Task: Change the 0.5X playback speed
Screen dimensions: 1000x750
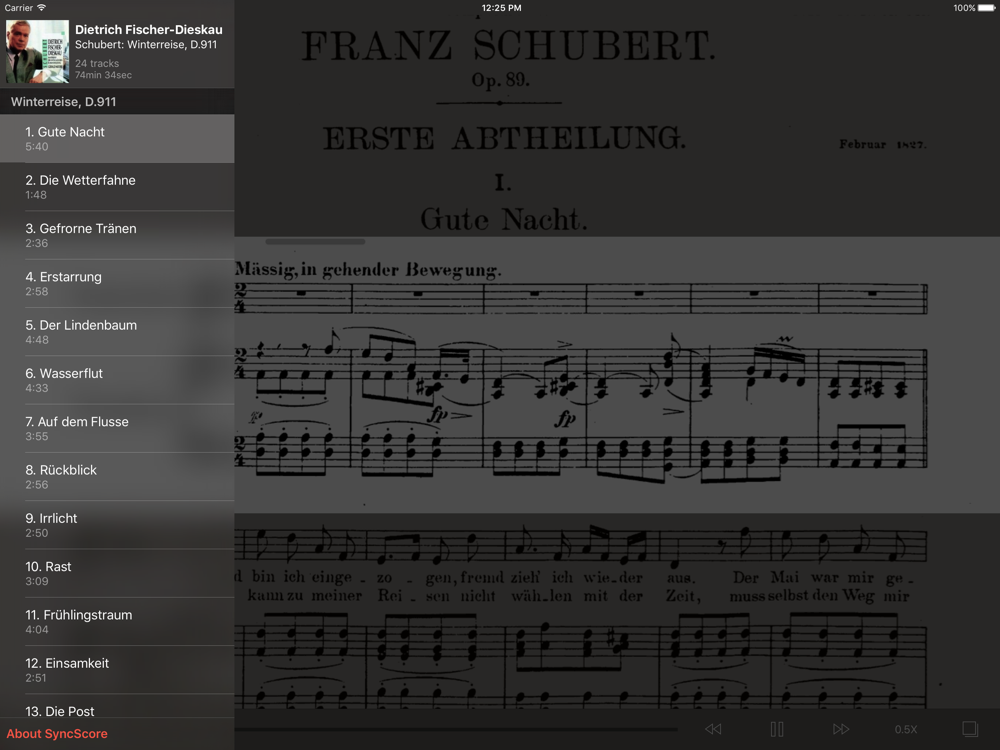Action: pyautogui.click(x=906, y=729)
